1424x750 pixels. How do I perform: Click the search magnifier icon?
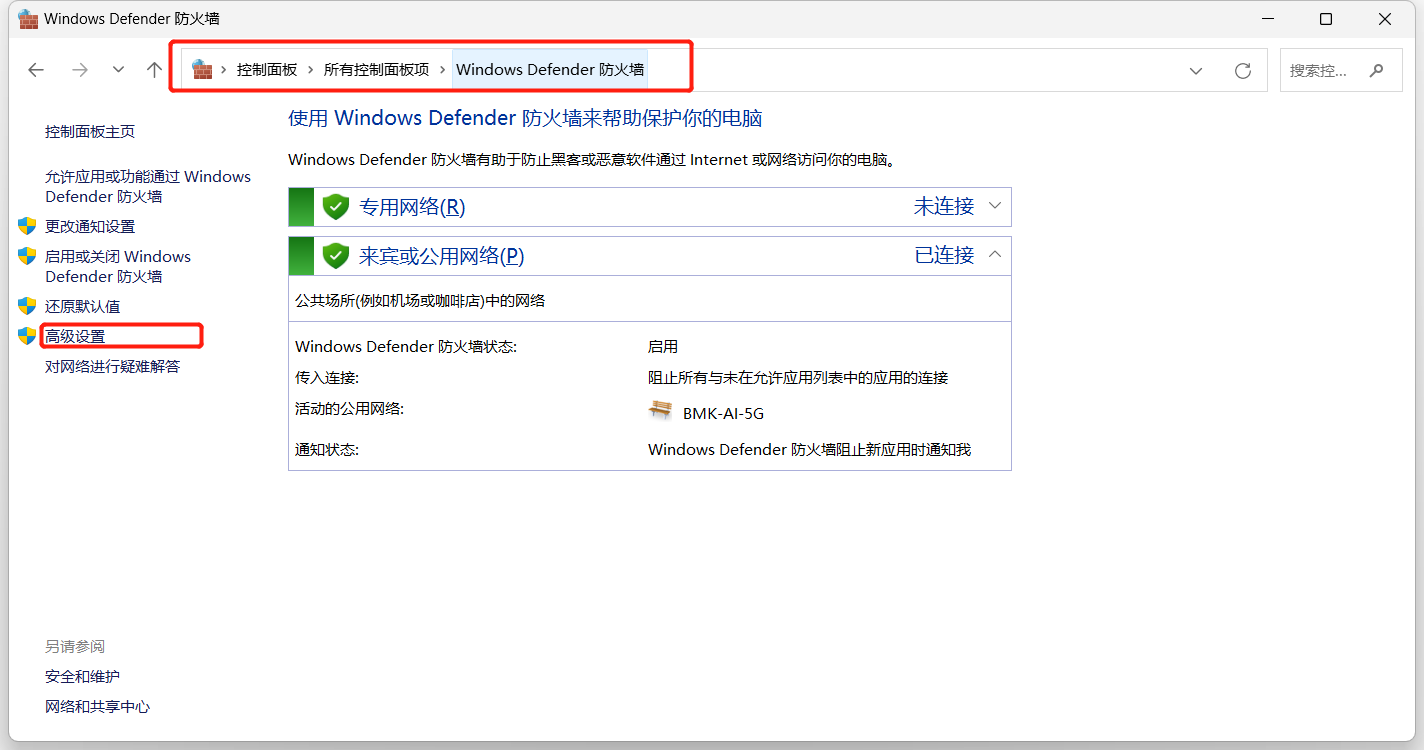pyautogui.click(x=1377, y=70)
